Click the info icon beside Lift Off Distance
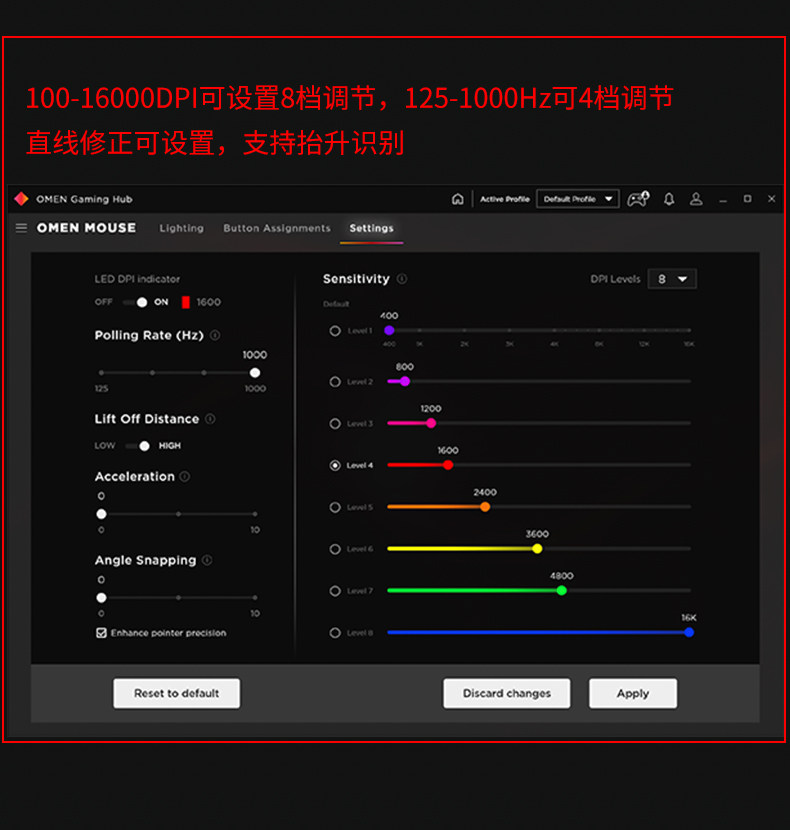Screen dimensions: 790x830 tap(210, 419)
